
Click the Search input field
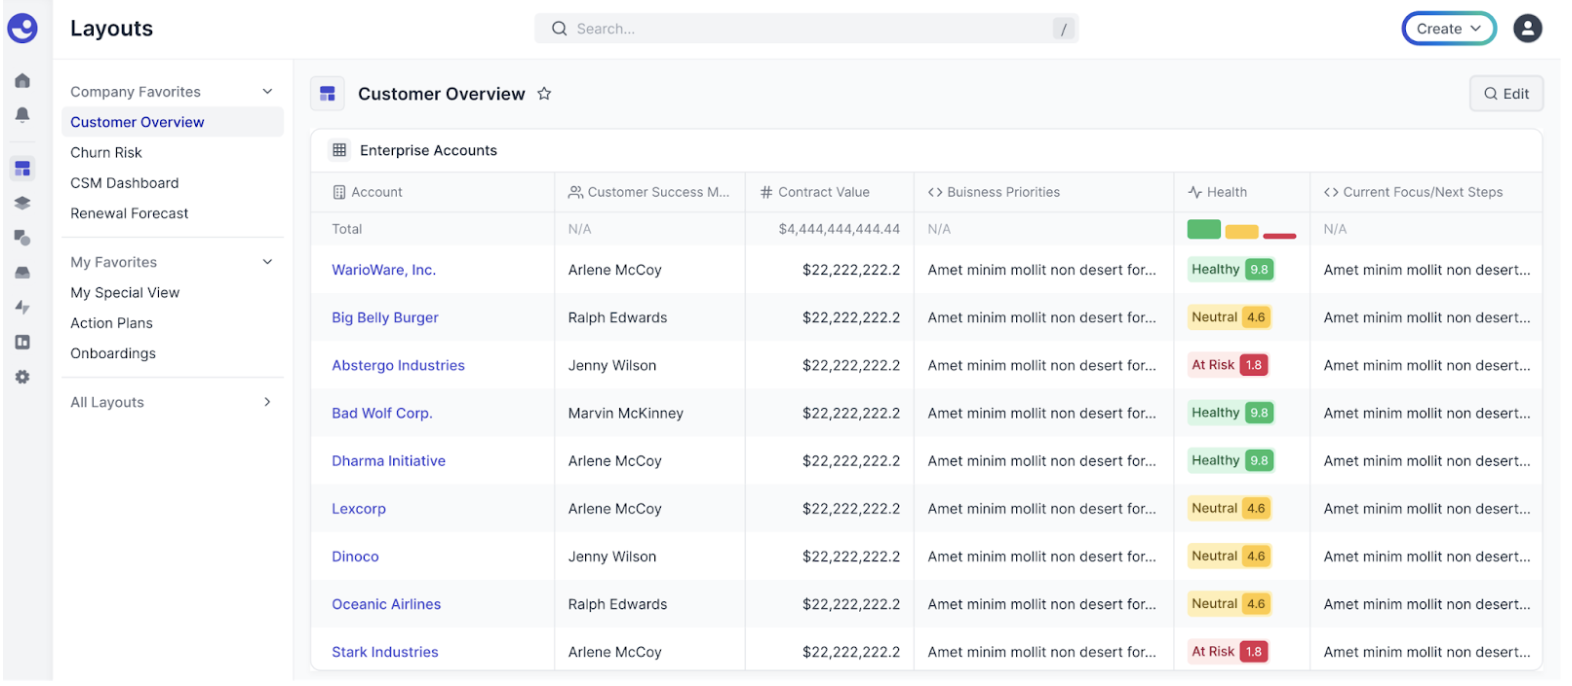806,29
